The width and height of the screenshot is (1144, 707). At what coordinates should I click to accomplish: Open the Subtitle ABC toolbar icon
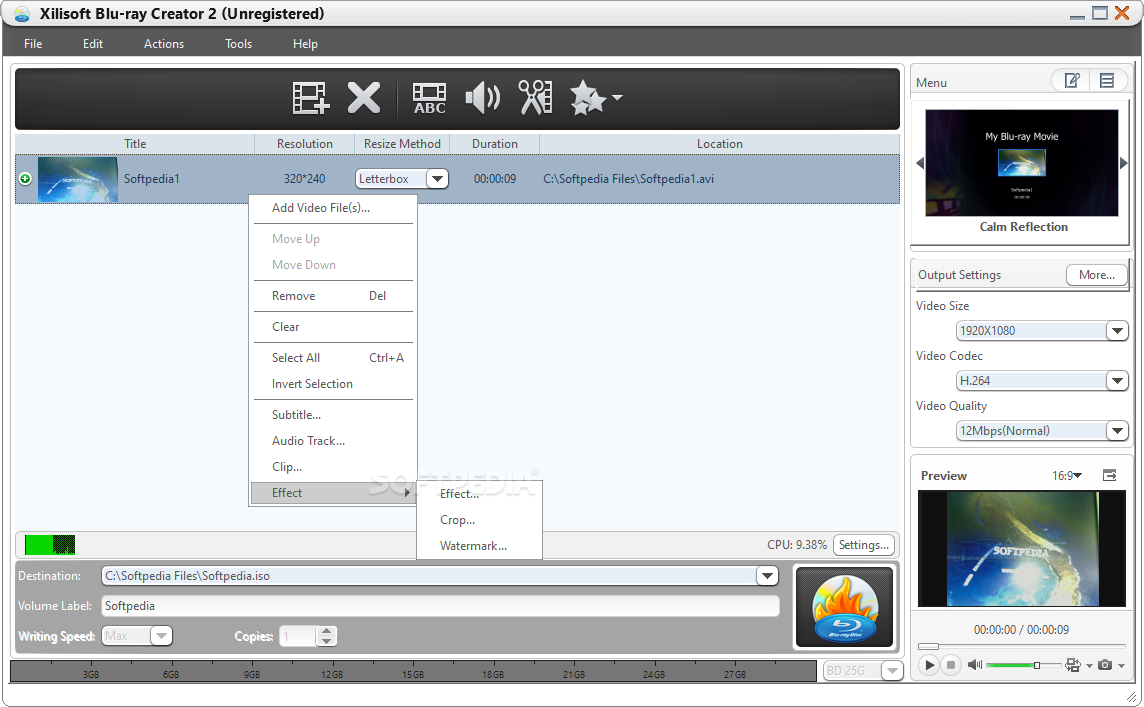coord(429,98)
